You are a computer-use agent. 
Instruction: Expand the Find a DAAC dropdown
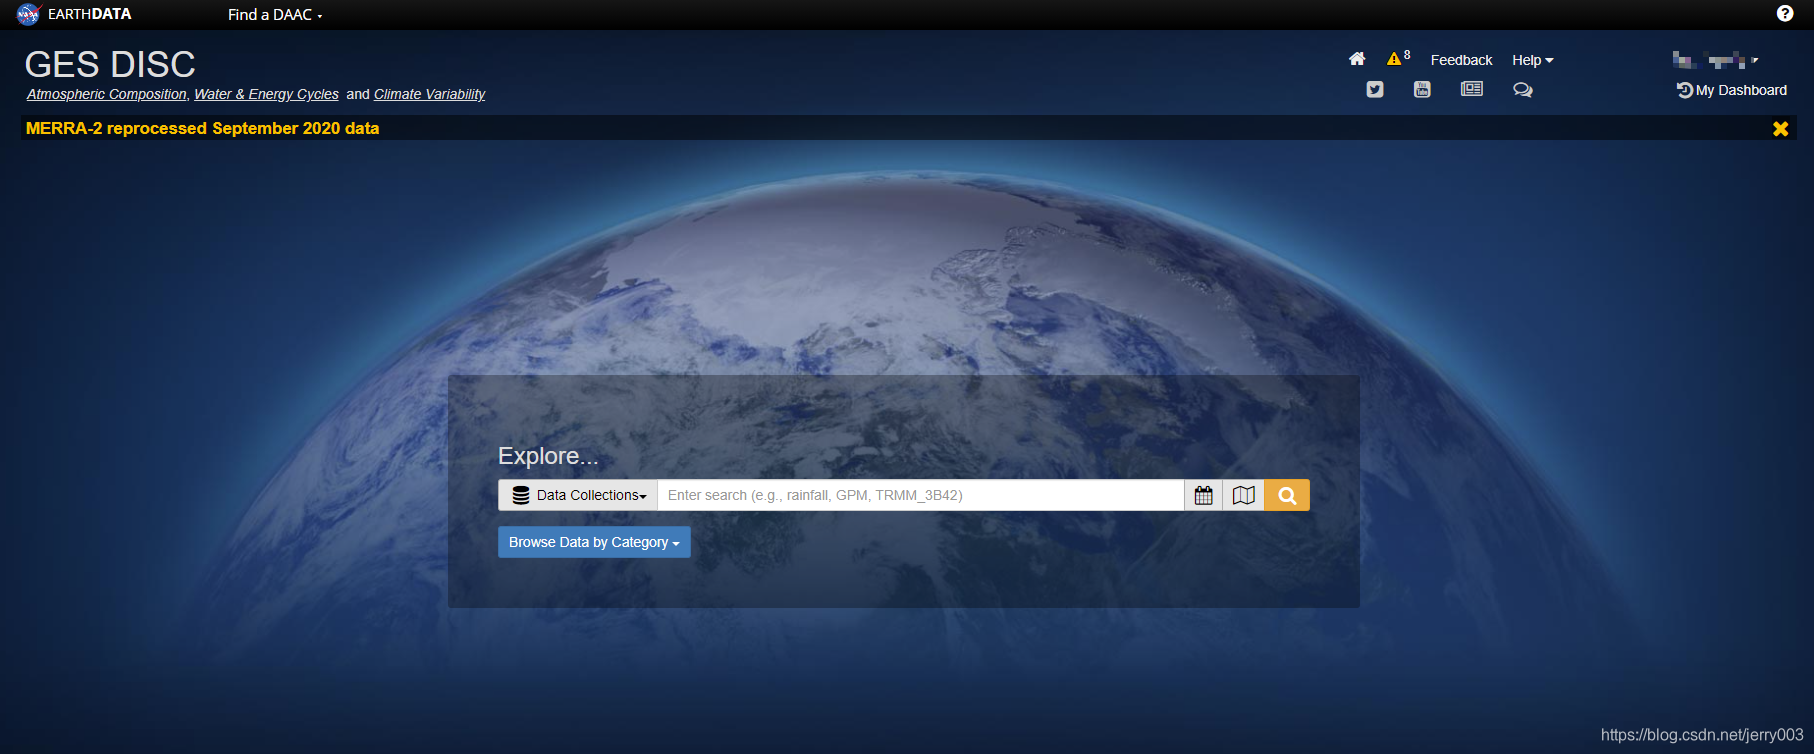pyautogui.click(x=275, y=15)
